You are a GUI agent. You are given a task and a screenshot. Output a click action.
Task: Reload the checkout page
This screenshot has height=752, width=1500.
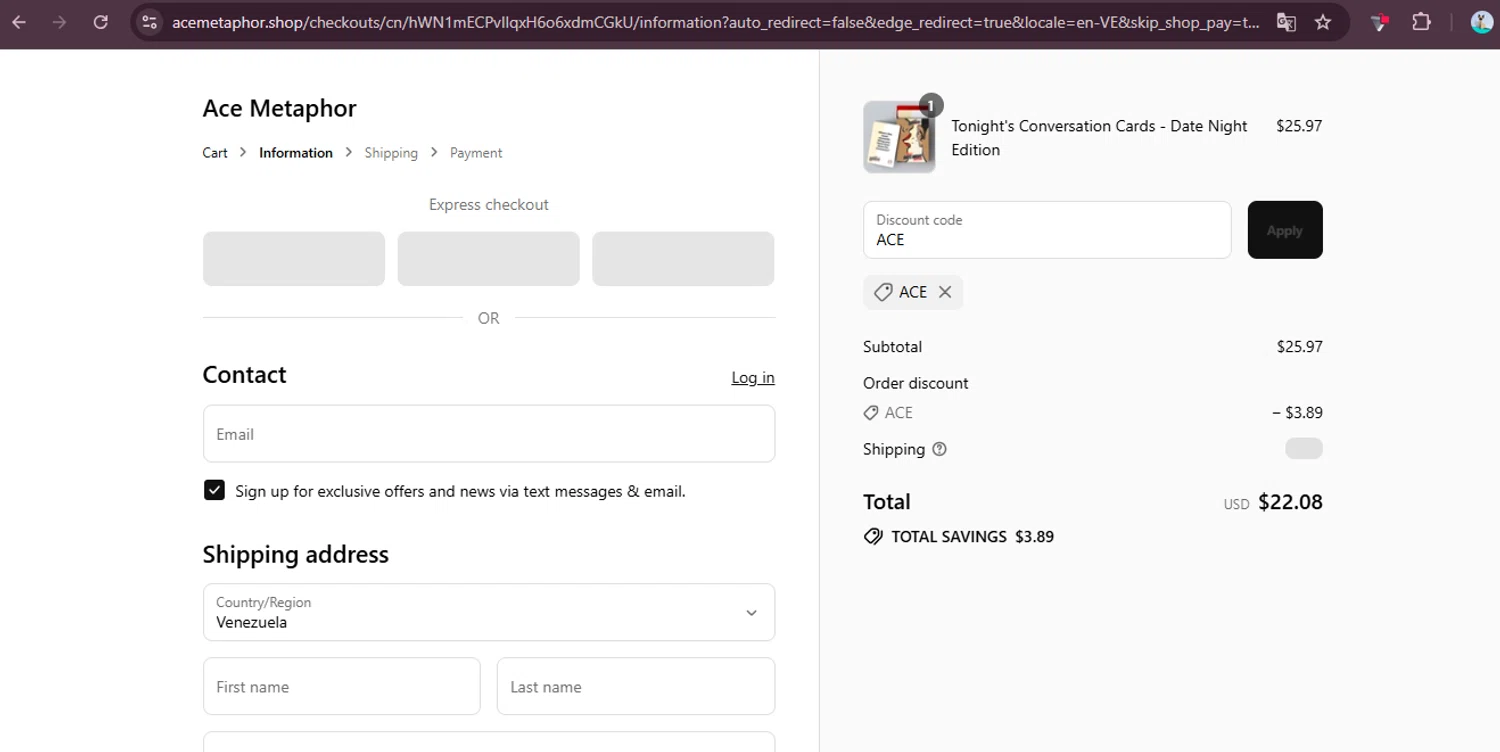(x=101, y=22)
